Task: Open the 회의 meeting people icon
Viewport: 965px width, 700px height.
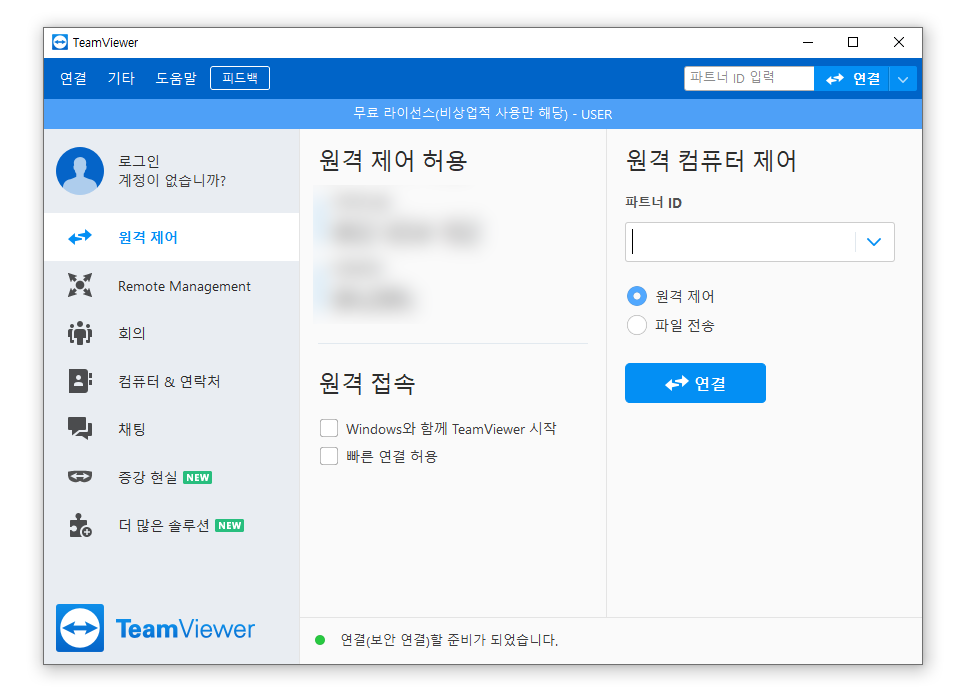Action: coord(80,333)
